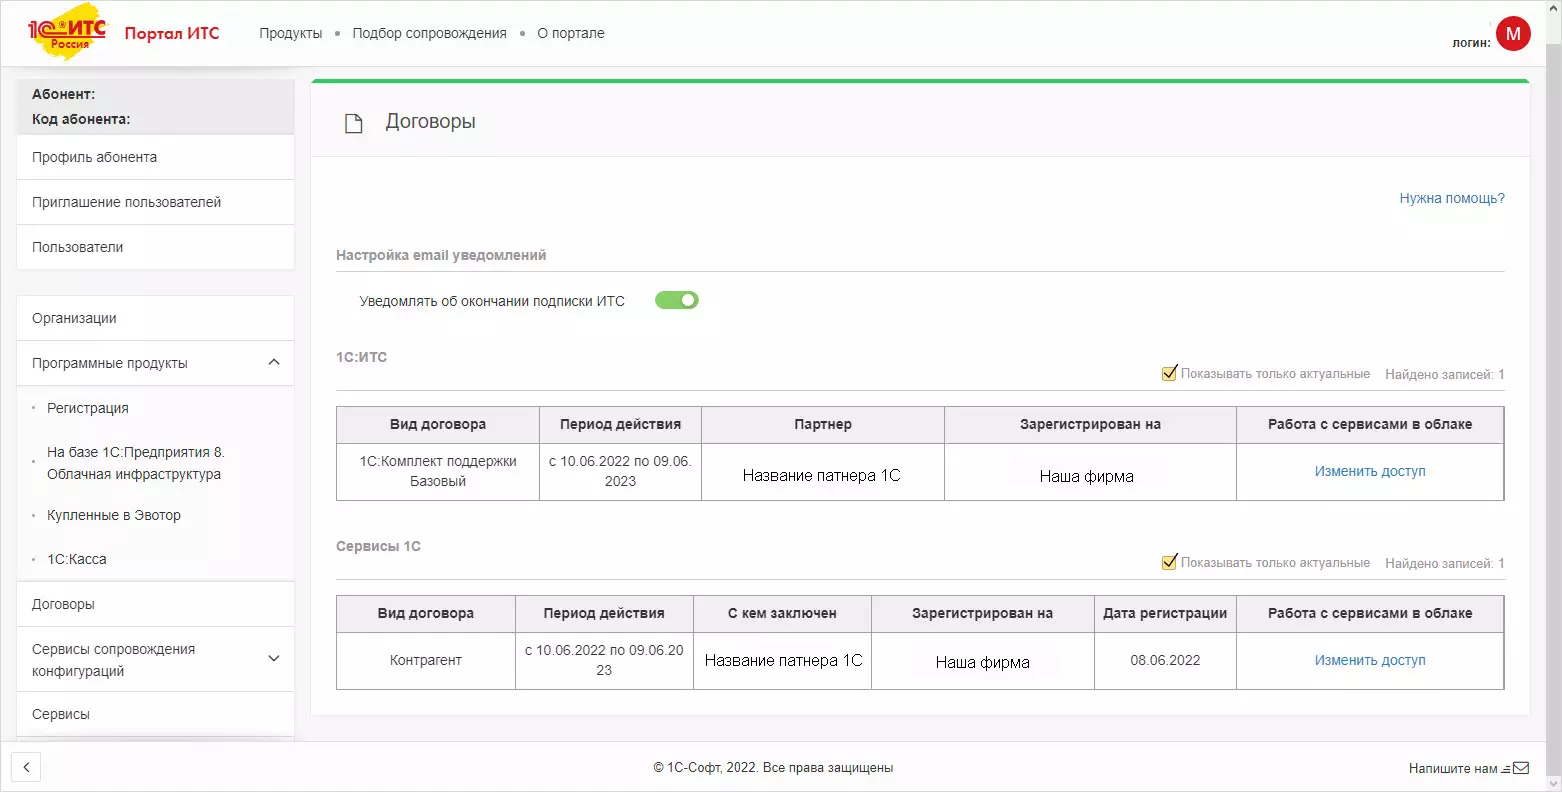Image resolution: width=1562 pixels, height=792 pixels.
Task: Open Приглашение пользователей in the sidebar
Action: (126, 202)
